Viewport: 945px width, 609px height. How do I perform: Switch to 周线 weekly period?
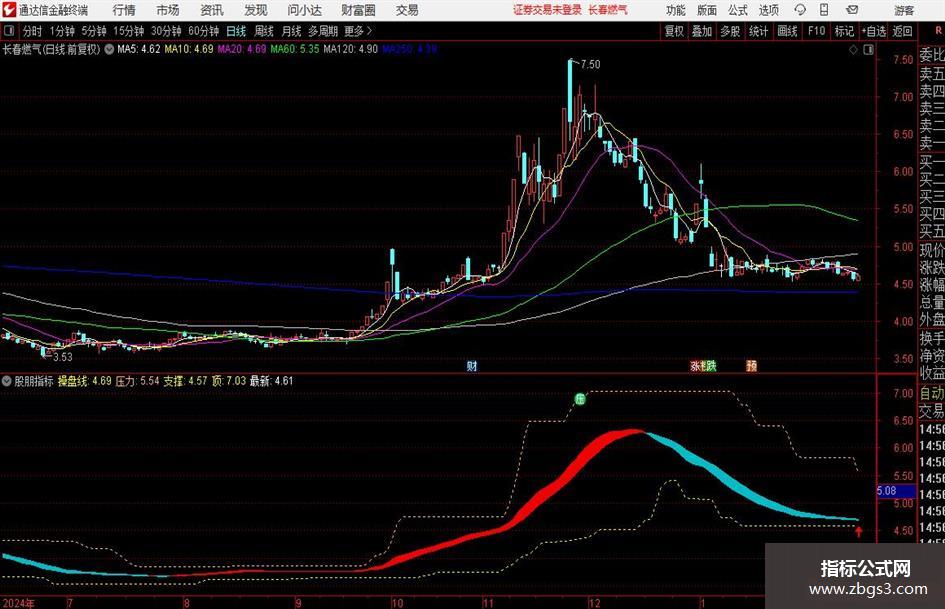click(264, 31)
